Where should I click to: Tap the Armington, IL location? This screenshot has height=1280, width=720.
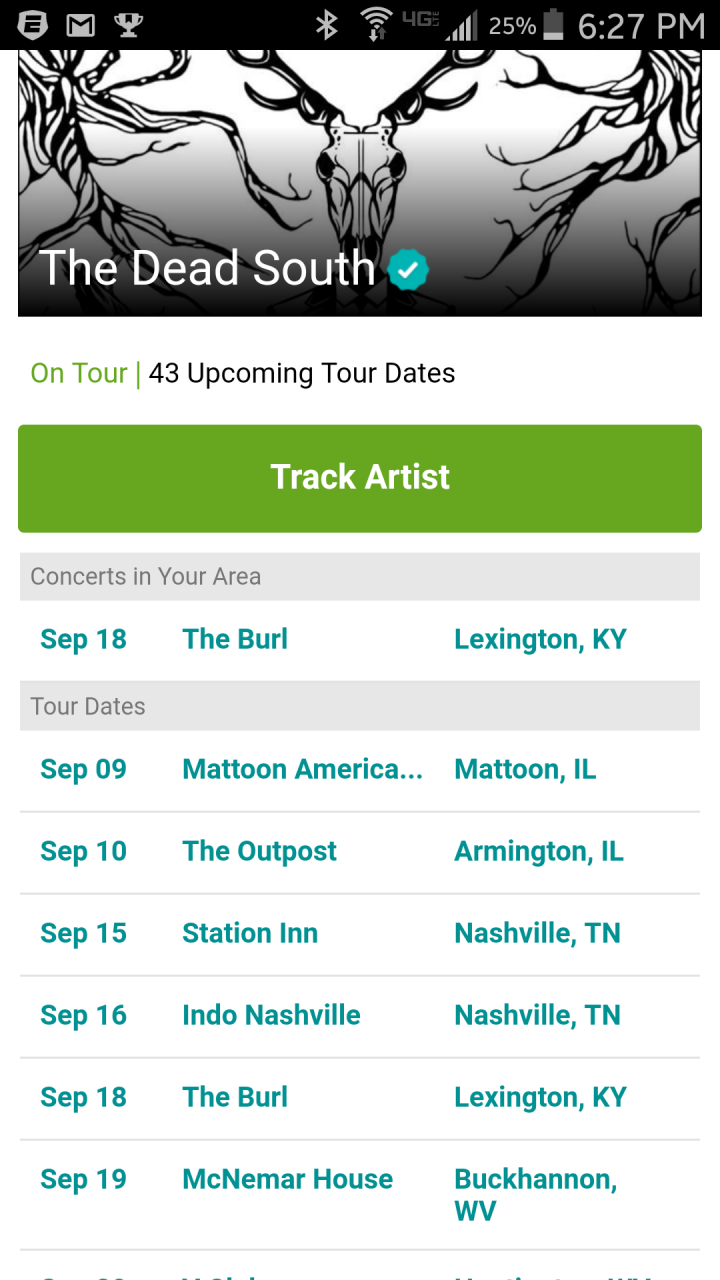(539, 852)
